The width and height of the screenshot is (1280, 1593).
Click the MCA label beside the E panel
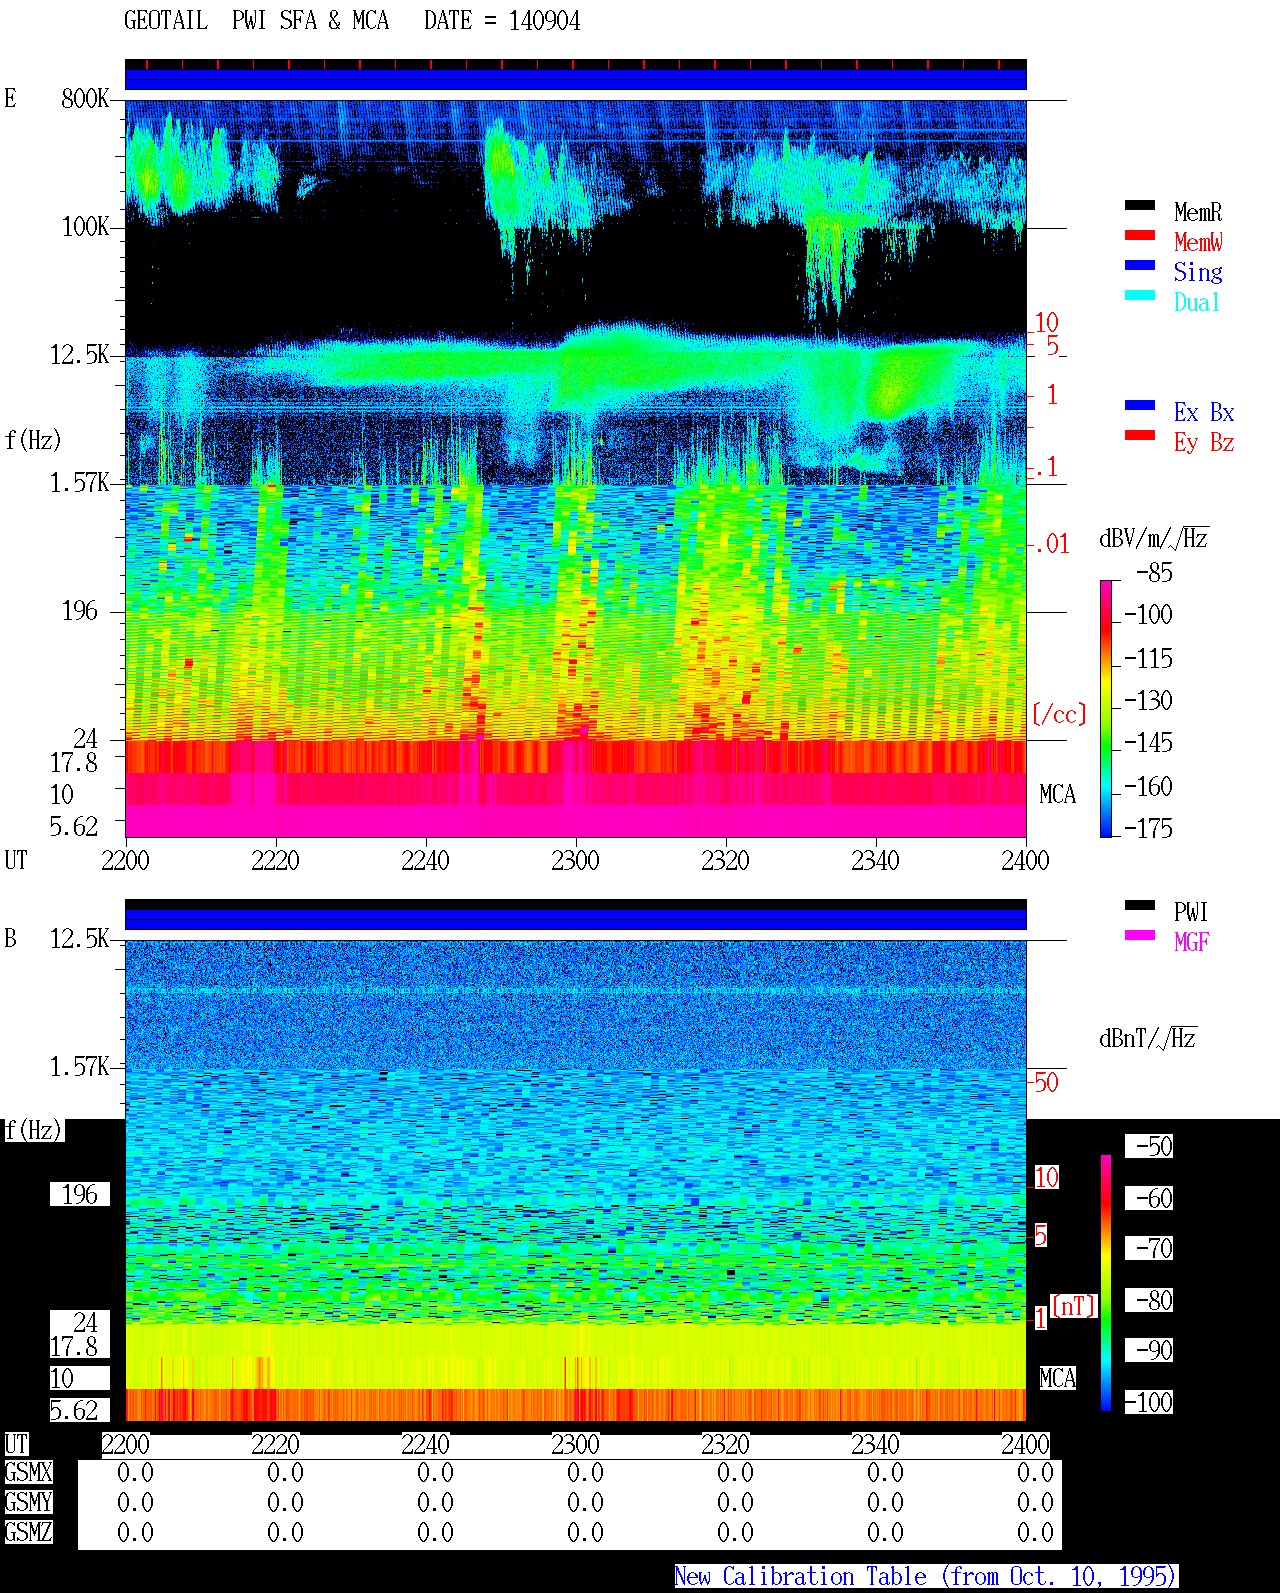pyautogui.click(x=1057, y=794)
